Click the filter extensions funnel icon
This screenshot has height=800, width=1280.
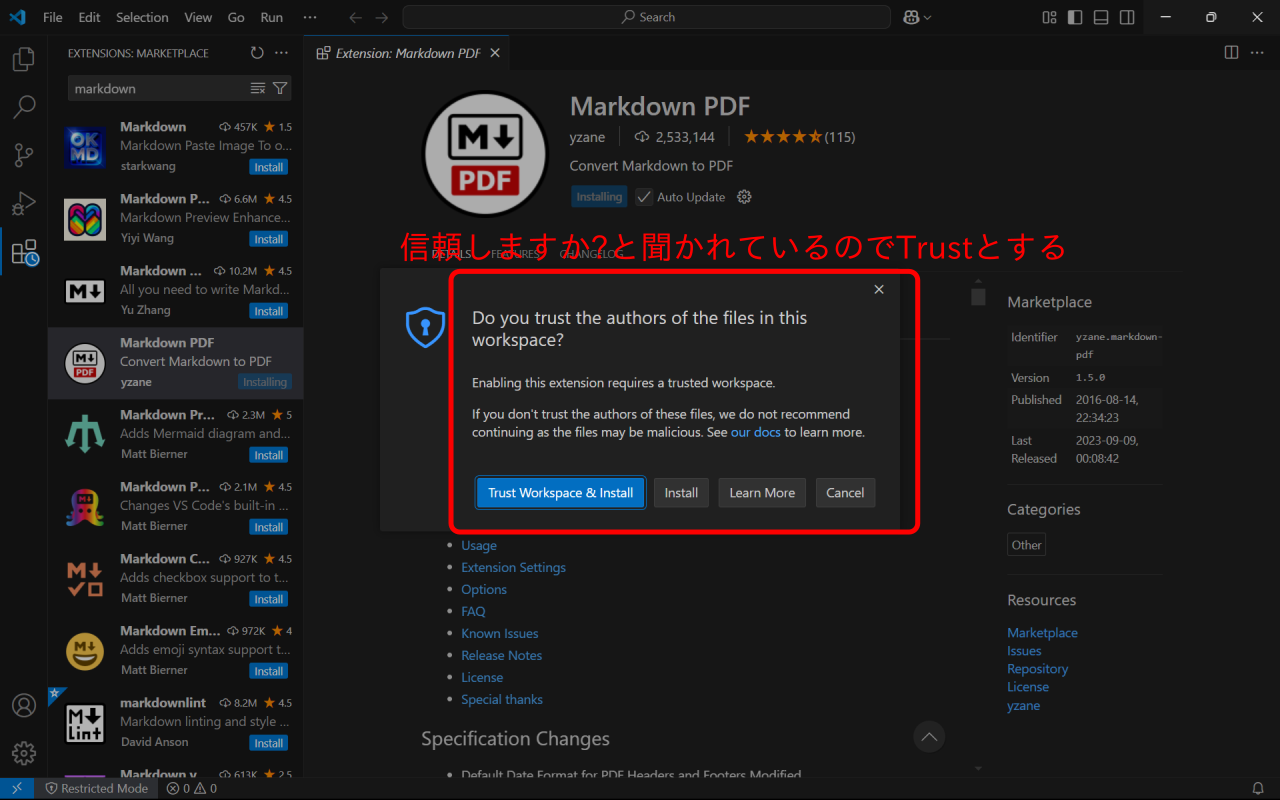281,89
